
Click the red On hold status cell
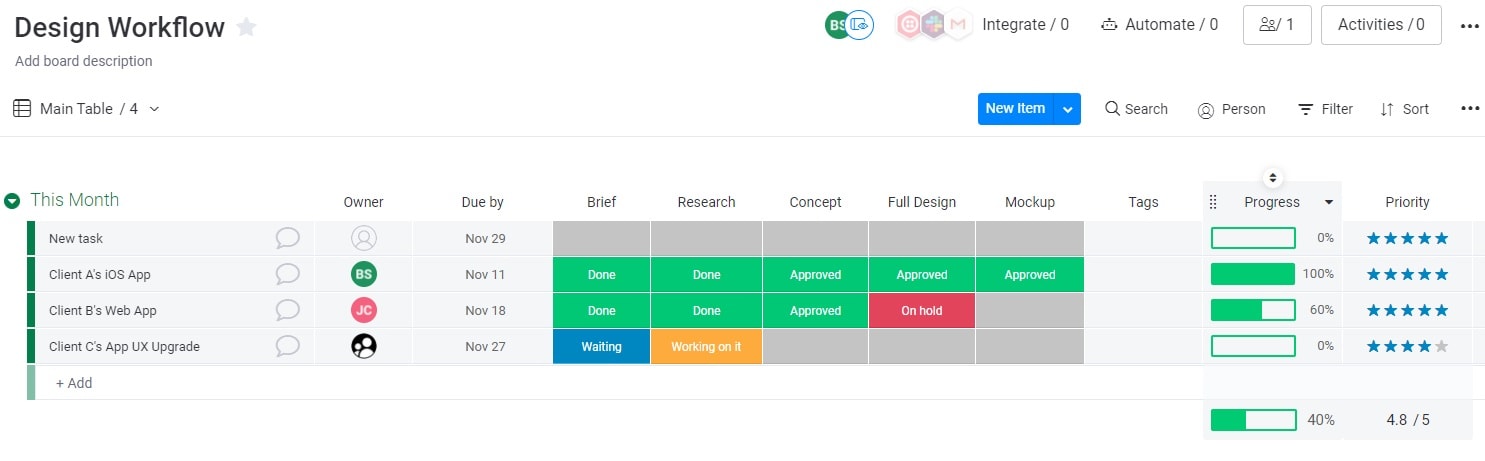tap(922, 310)
